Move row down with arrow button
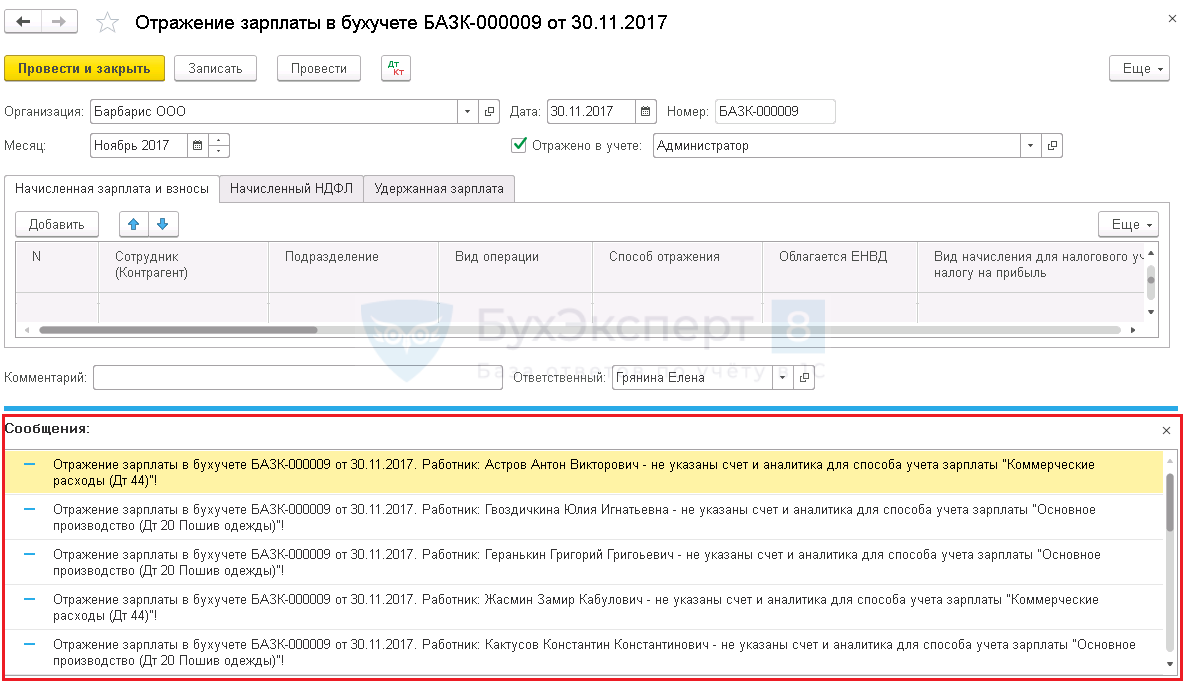 tap(163, 224)
